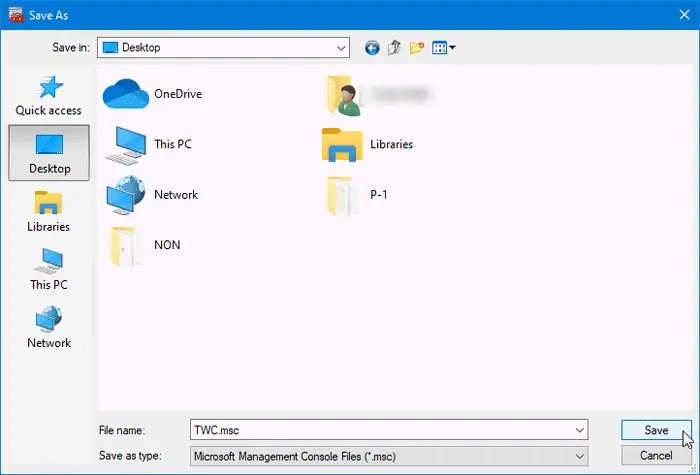700x475 pixels.
Task: Click the Save As title bar icon
Action: pyautogui.click(x=16, y=15)
